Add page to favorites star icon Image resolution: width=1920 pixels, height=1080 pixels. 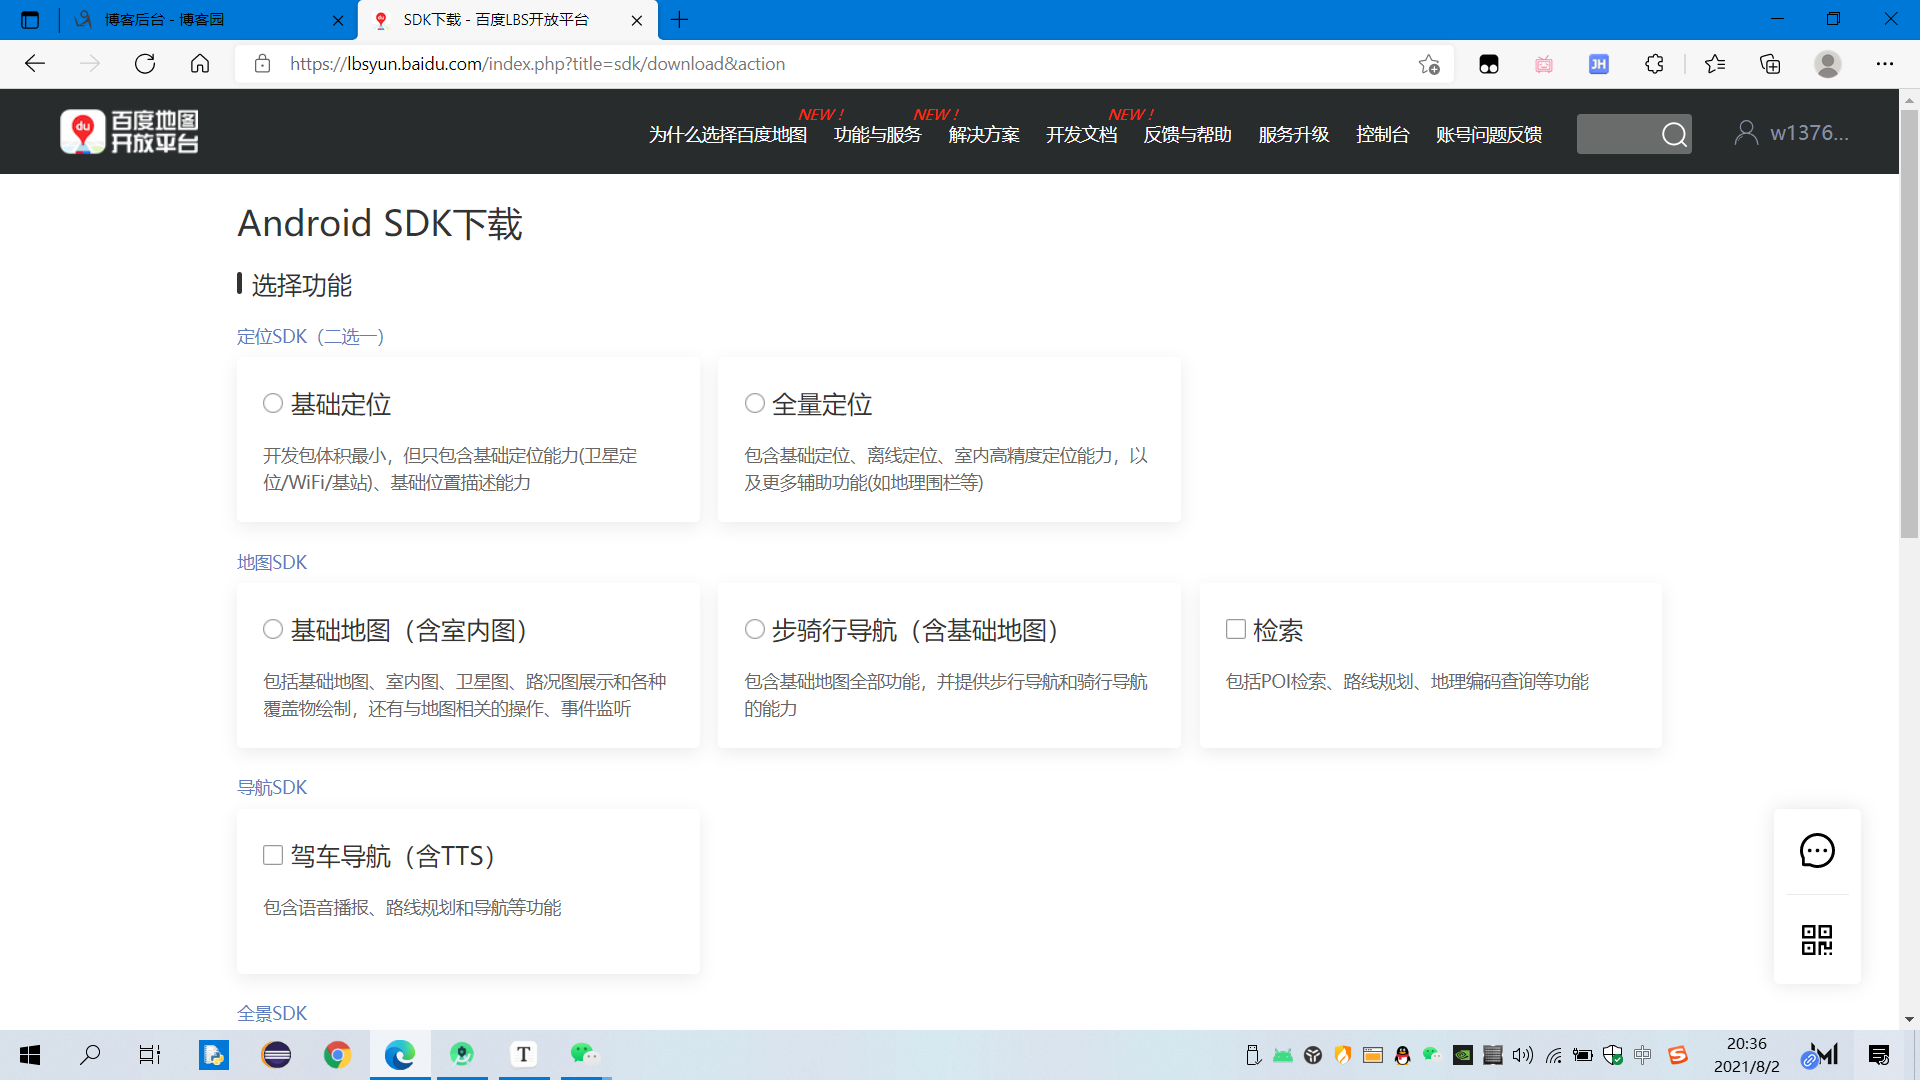(x=1429, y=64)
